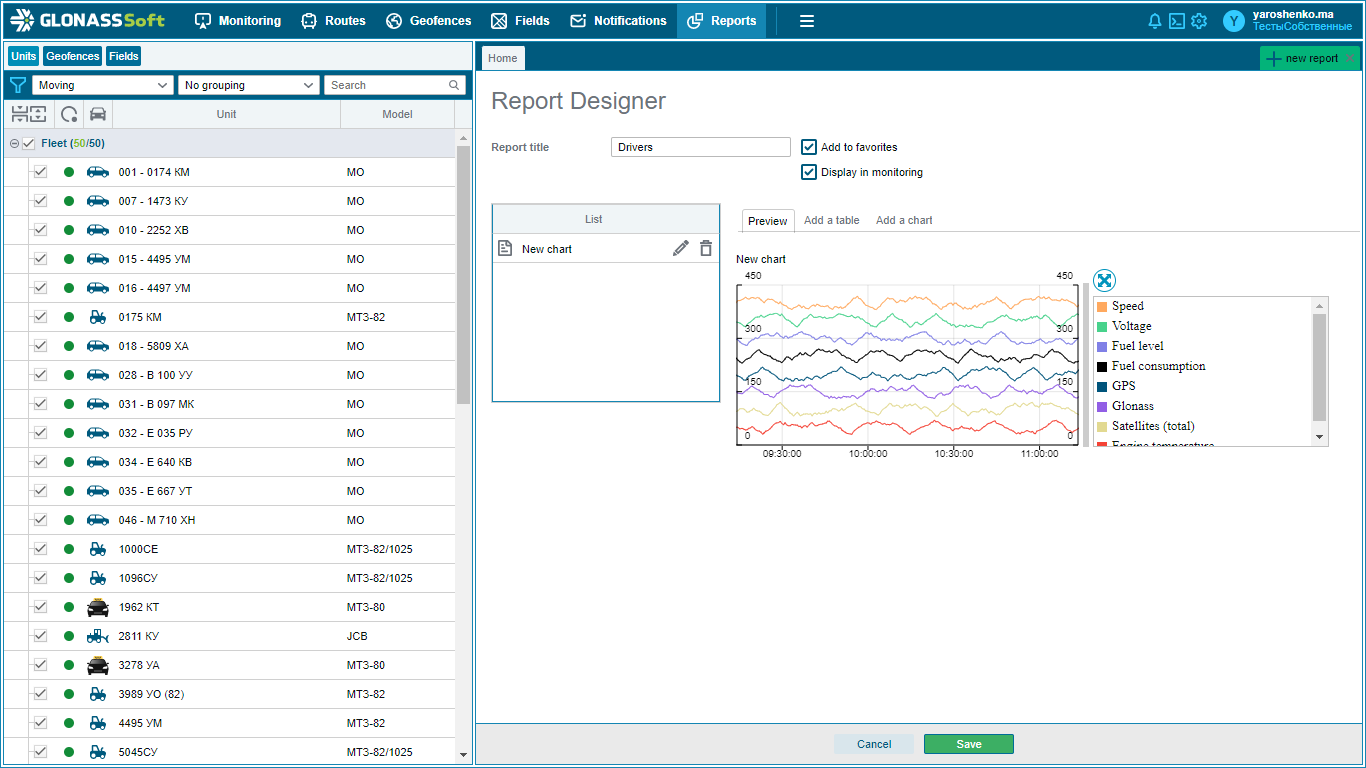Uncheck unit 010 - 2252 ХВ

coord(40,230)
